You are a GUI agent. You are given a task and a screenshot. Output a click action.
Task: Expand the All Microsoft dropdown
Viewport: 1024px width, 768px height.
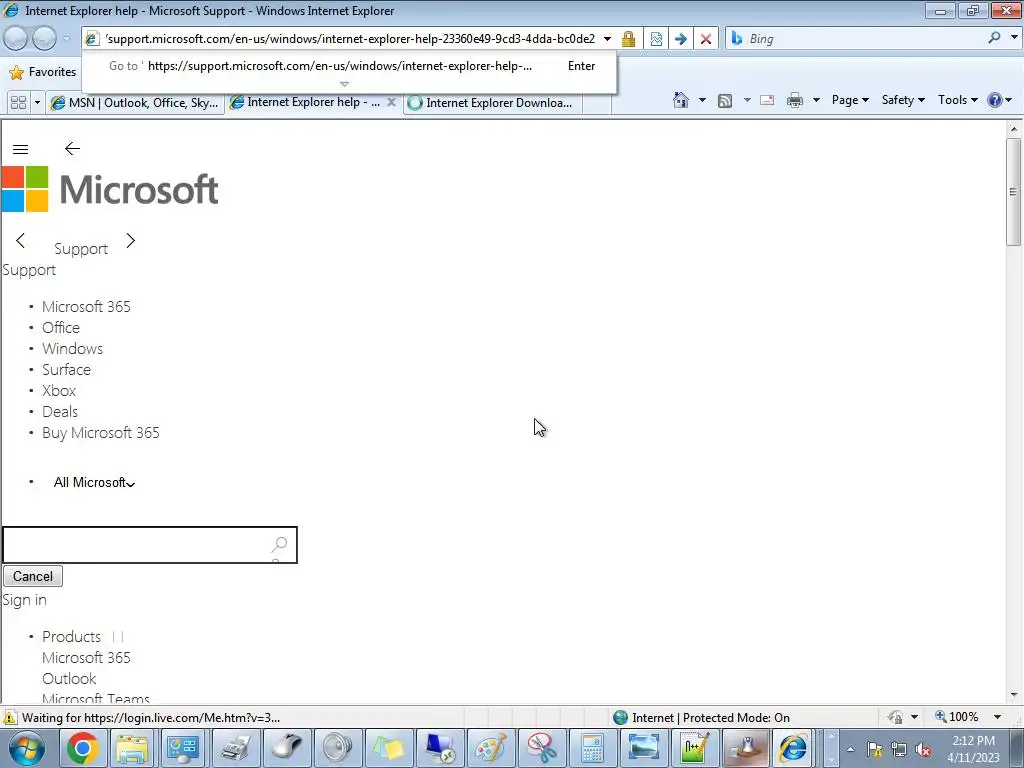pyautogui.click(x=94, y=483)
